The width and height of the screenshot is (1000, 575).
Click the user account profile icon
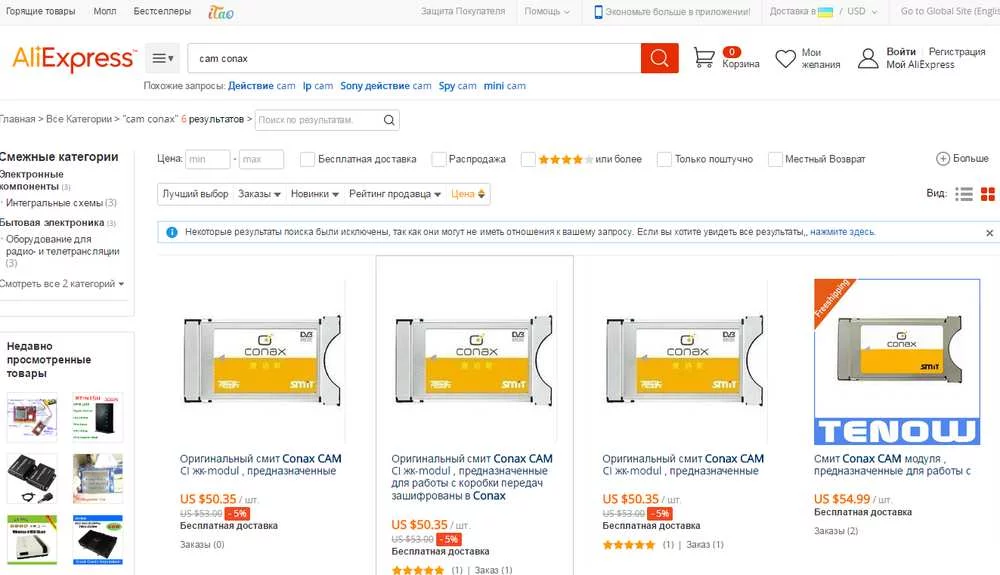(x=868, y=58)
